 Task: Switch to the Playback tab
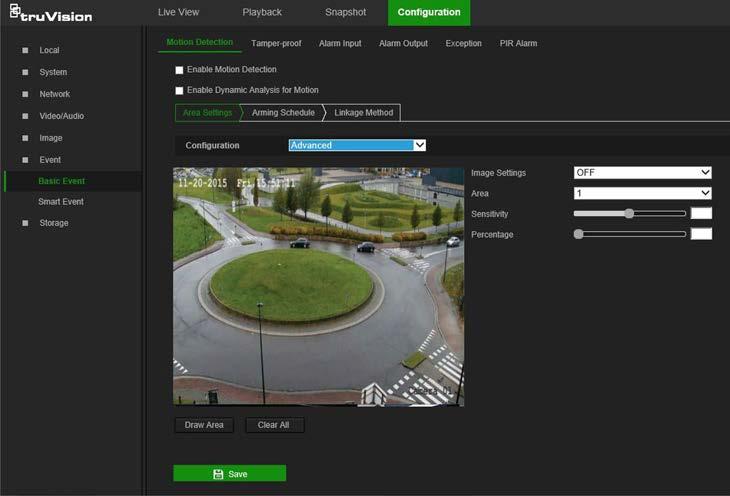pos(262,13)
